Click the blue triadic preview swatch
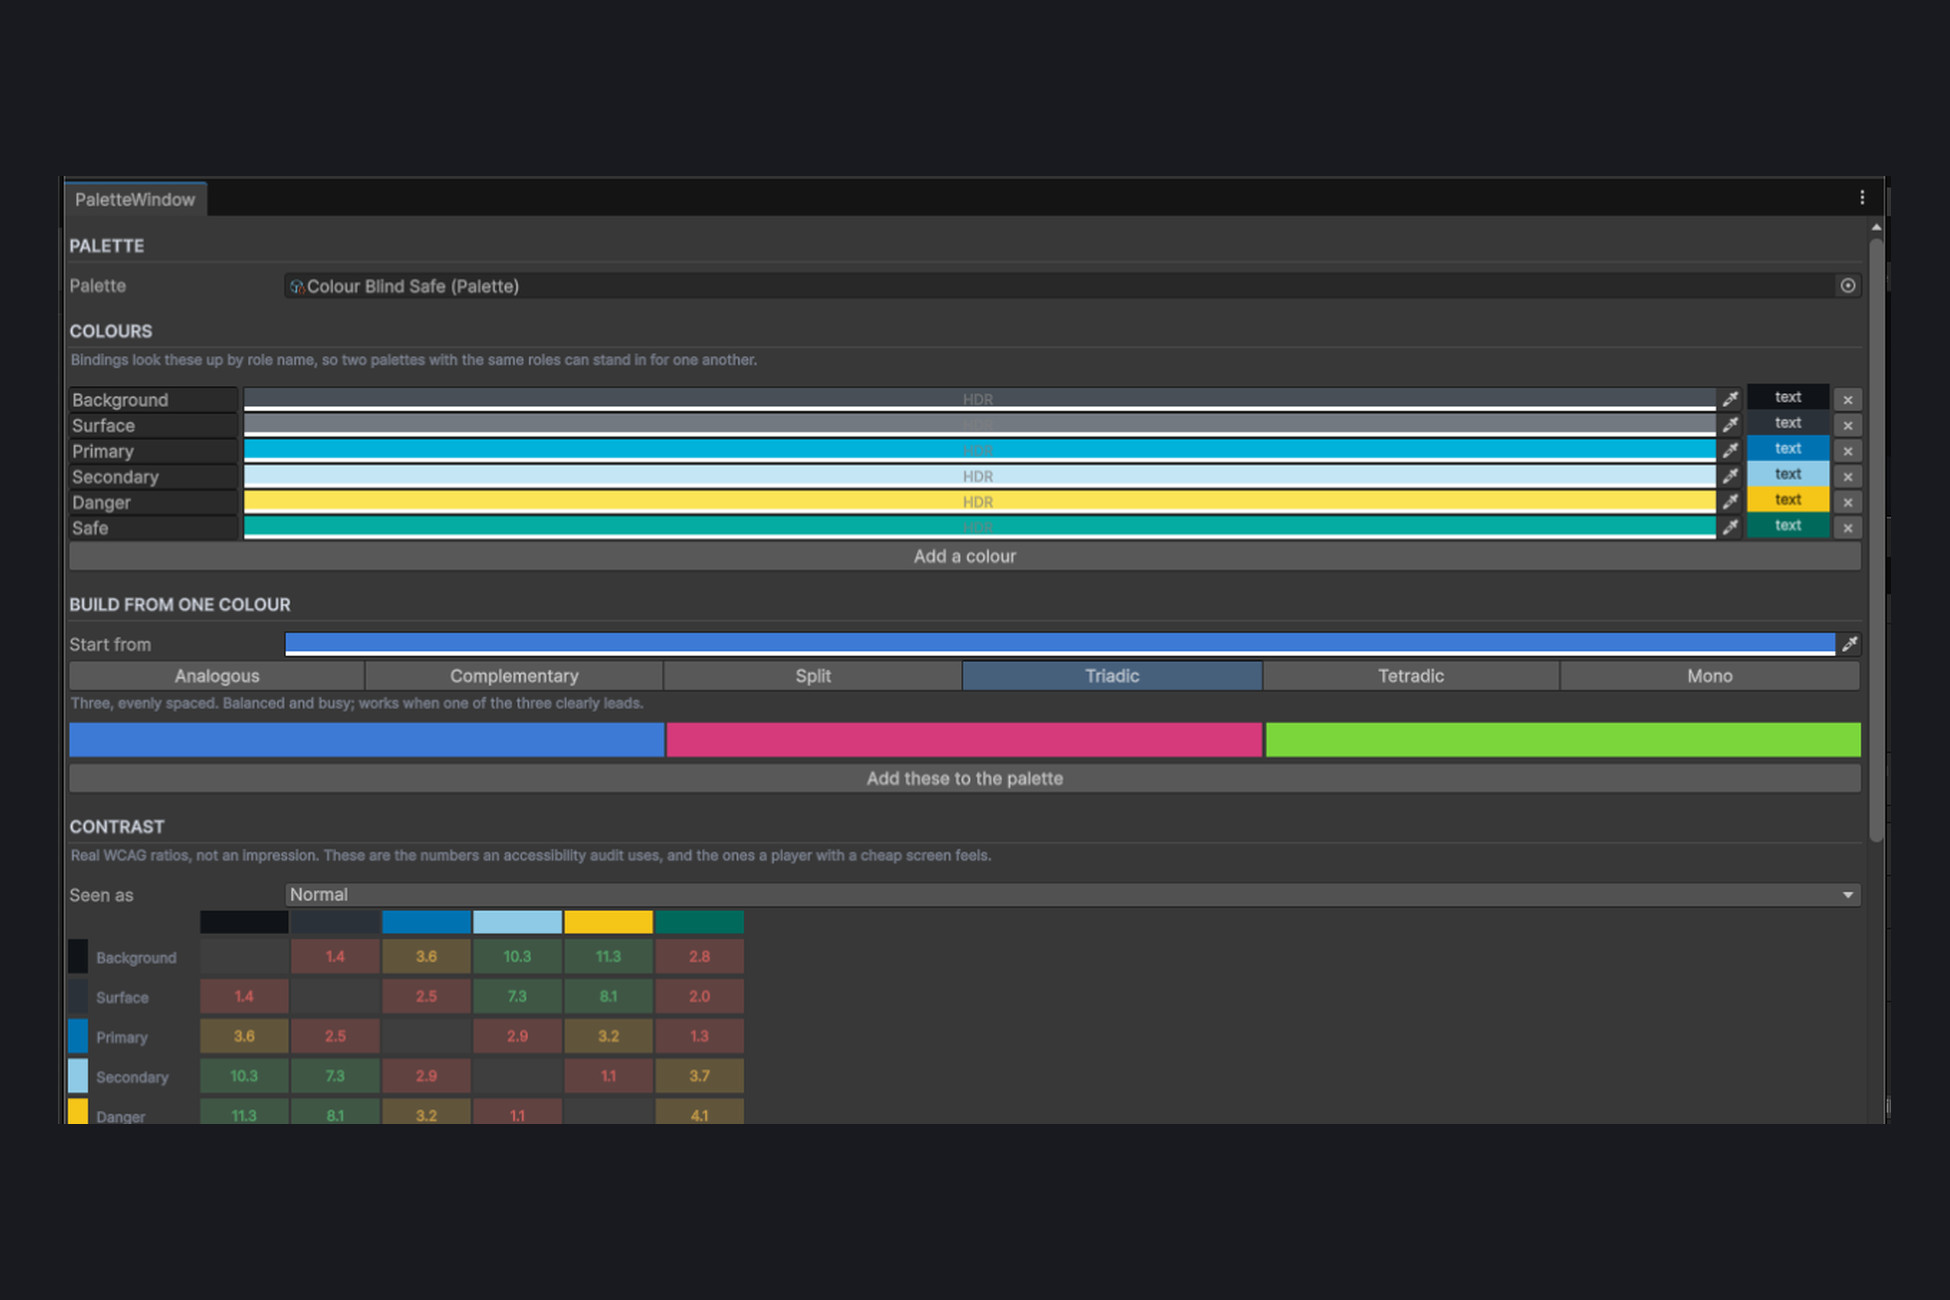The width and height of the screenshot is (1950, 1300). 367,740
